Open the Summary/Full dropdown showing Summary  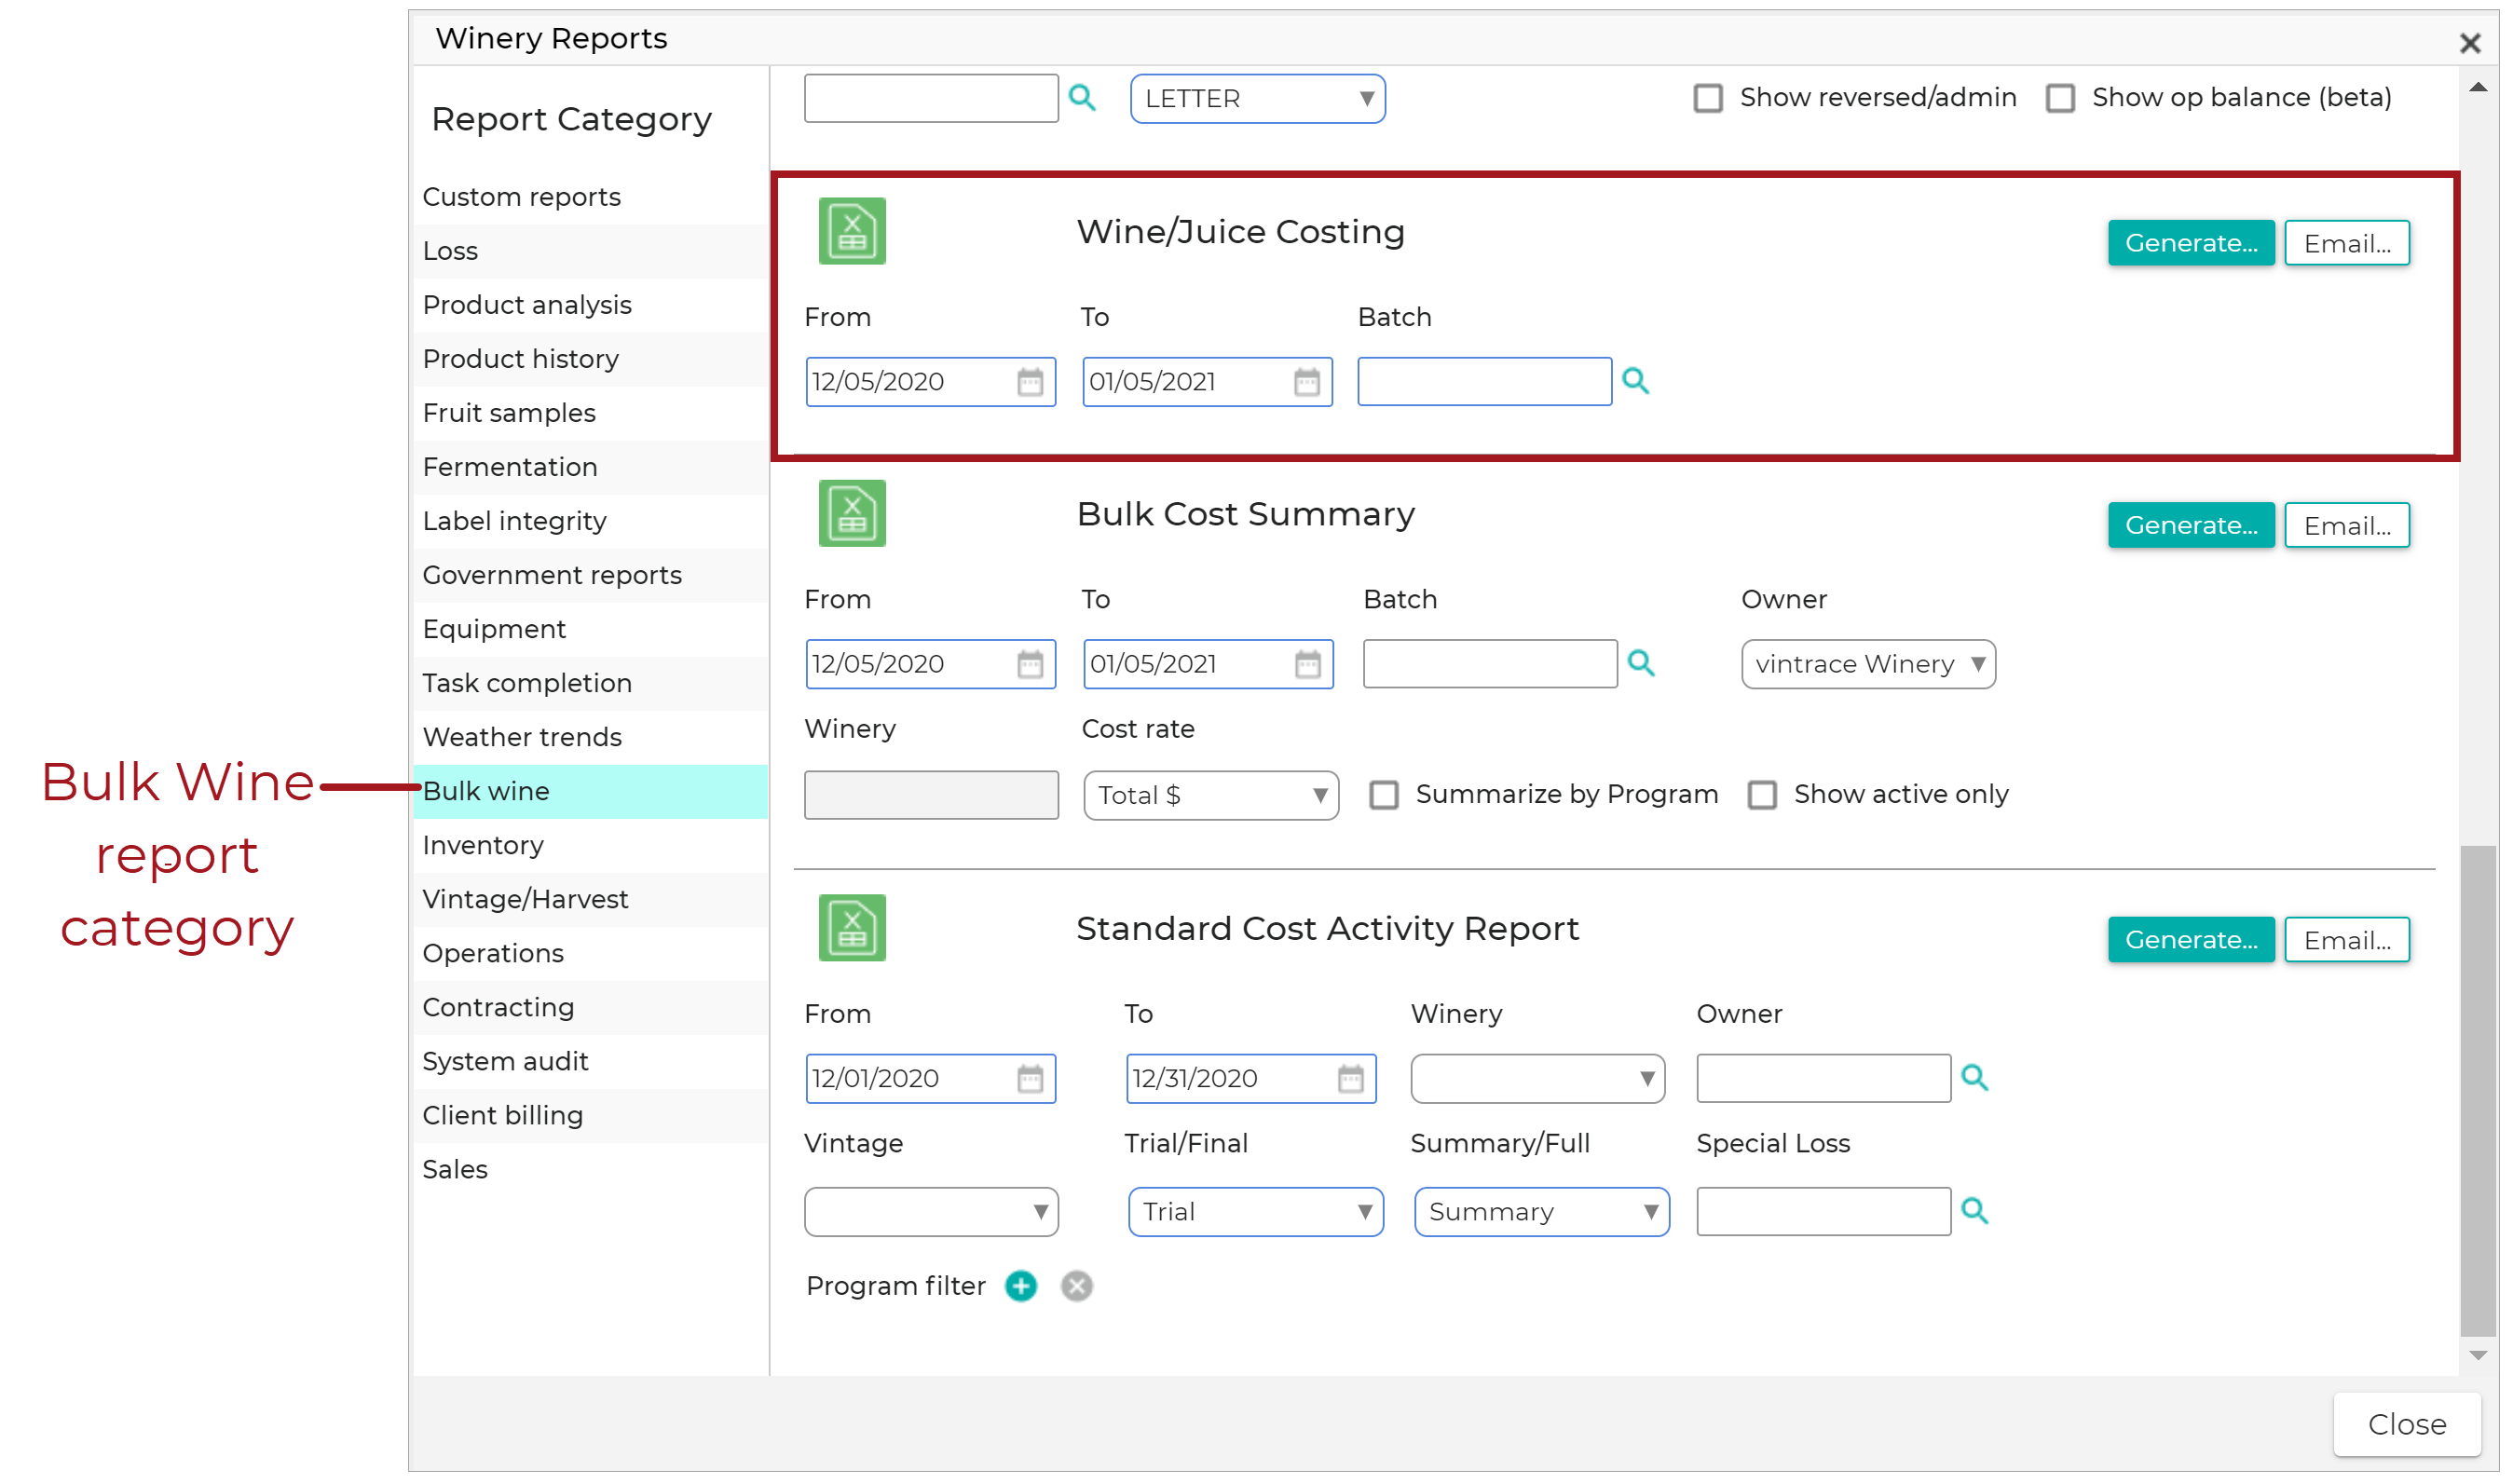[x=1541, y=1211]
